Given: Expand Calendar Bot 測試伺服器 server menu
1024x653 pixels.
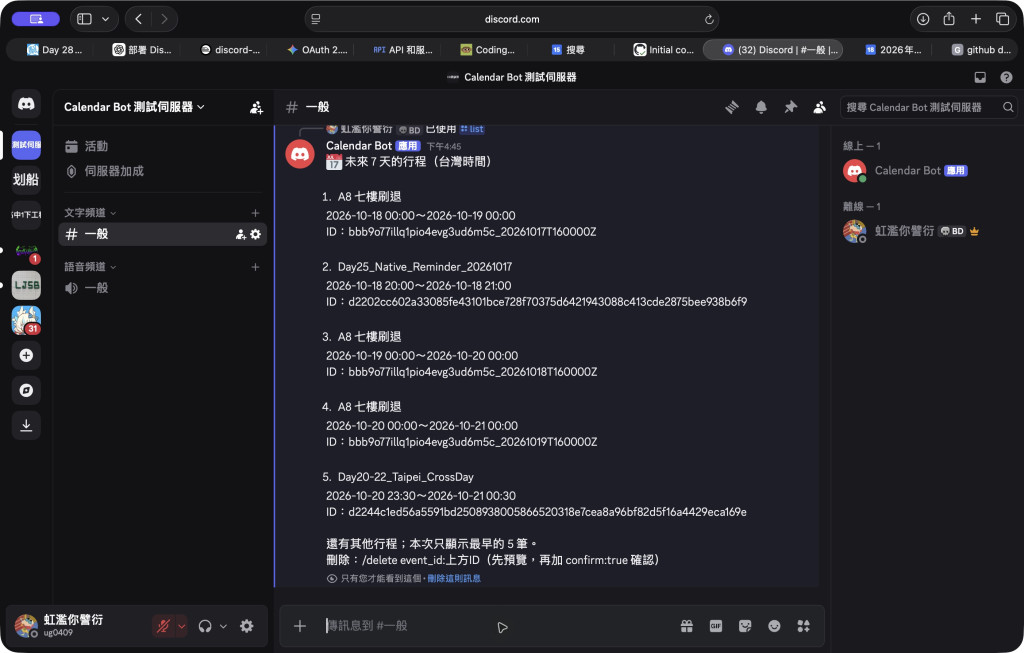Looking at the screenshot, I should (x=135, y=107).
